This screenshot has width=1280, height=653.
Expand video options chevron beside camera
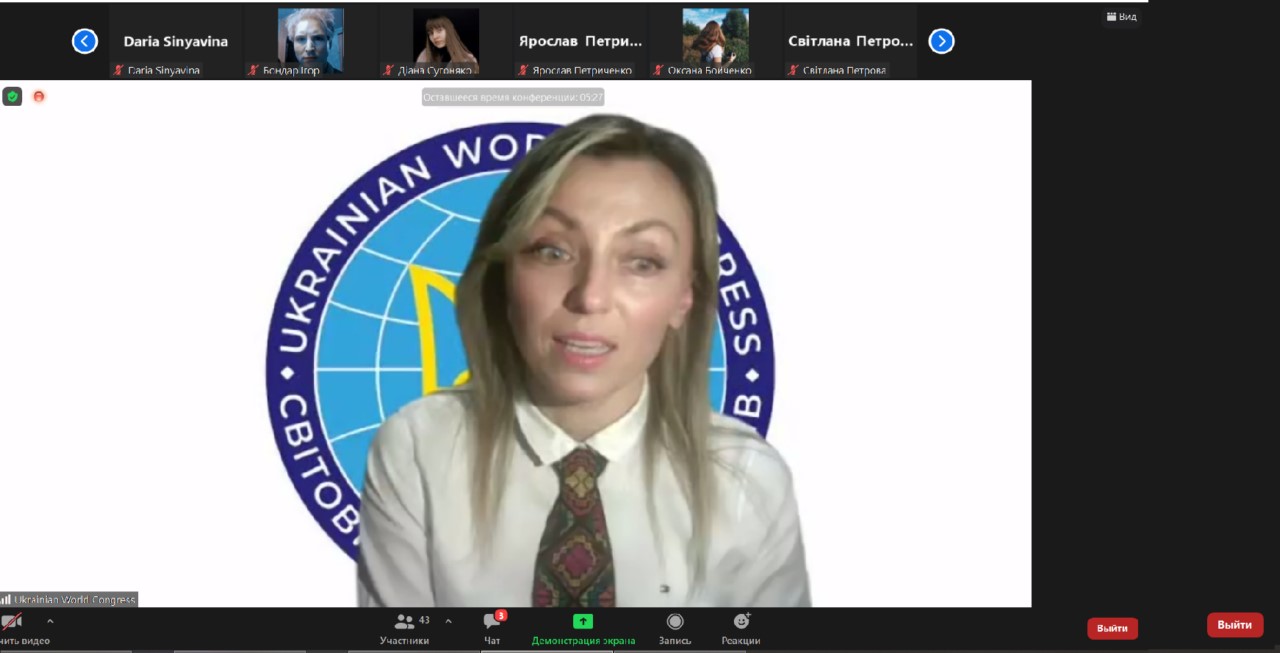[50, 621]
